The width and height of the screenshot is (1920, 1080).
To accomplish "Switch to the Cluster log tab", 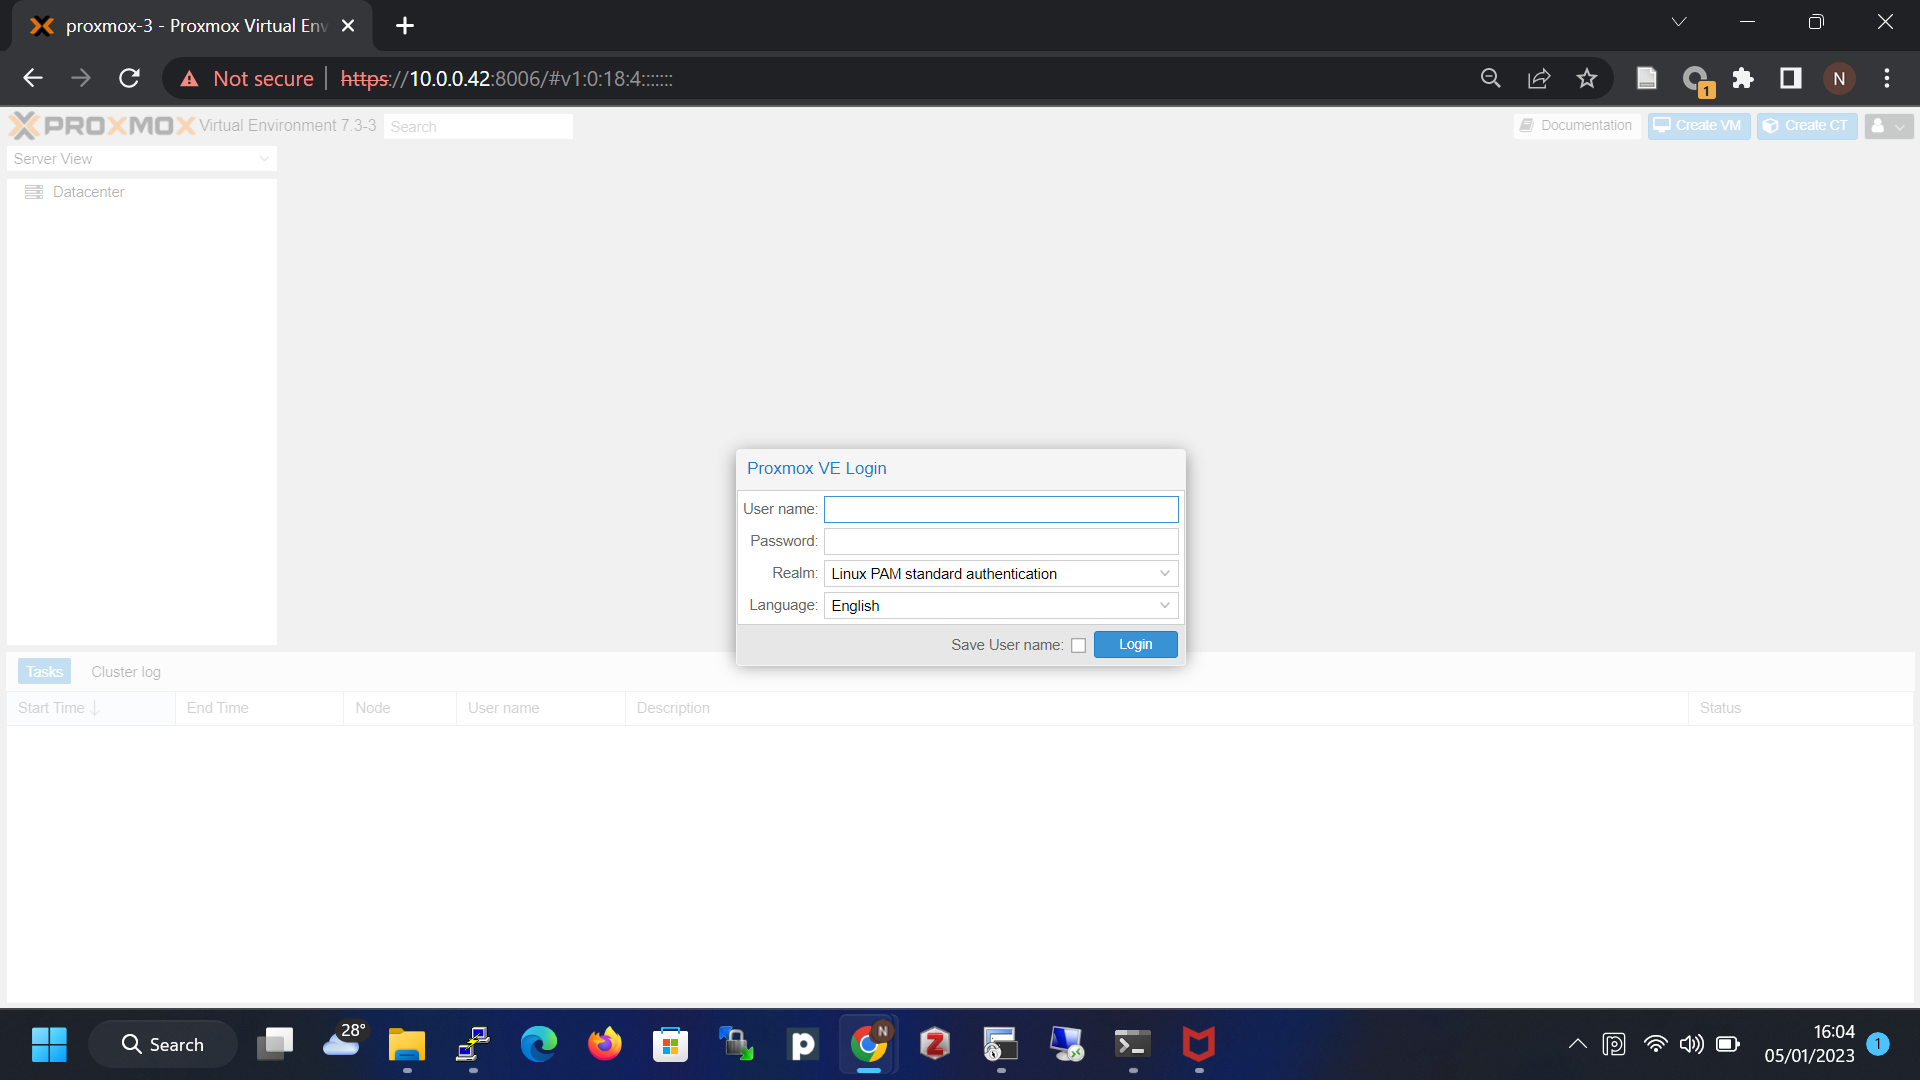I will 126,672.
